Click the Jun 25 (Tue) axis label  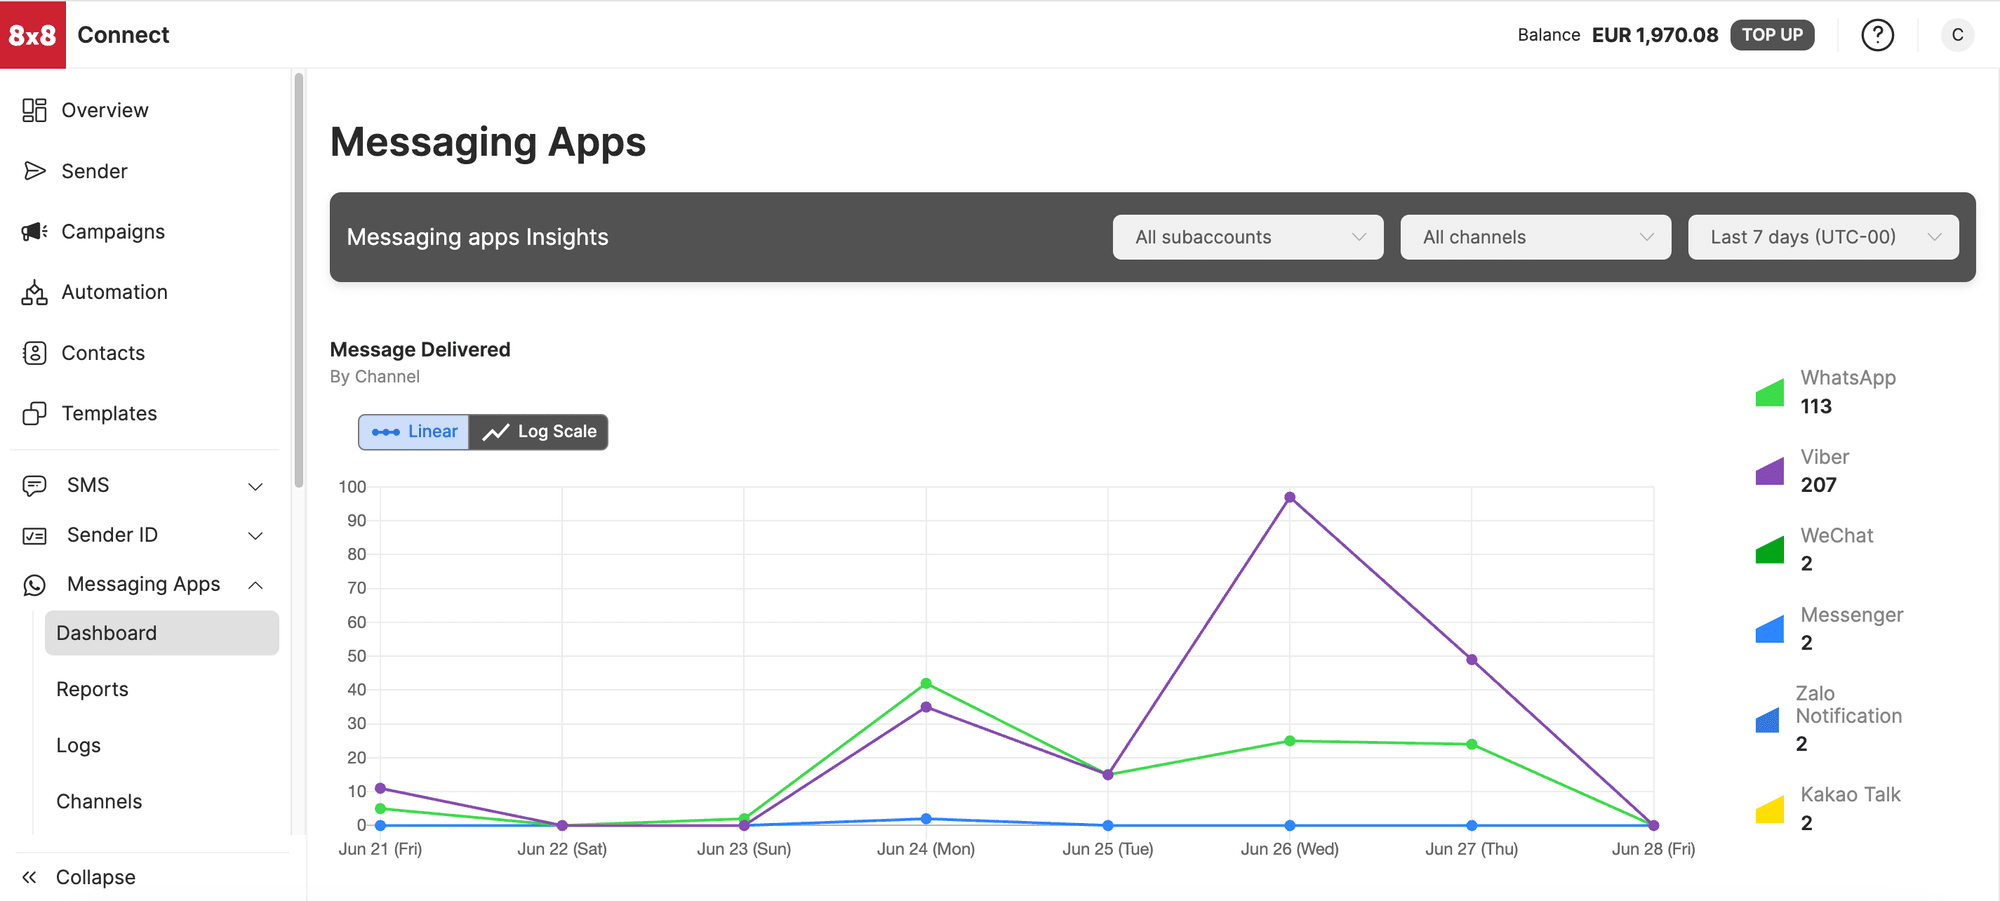click(x=1108, y=849)
